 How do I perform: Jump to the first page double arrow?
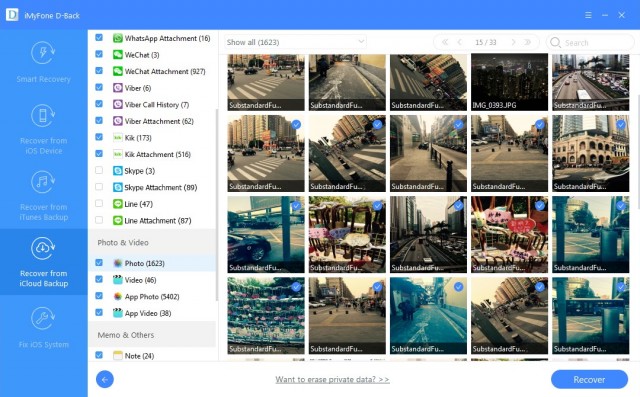(445, 42)
